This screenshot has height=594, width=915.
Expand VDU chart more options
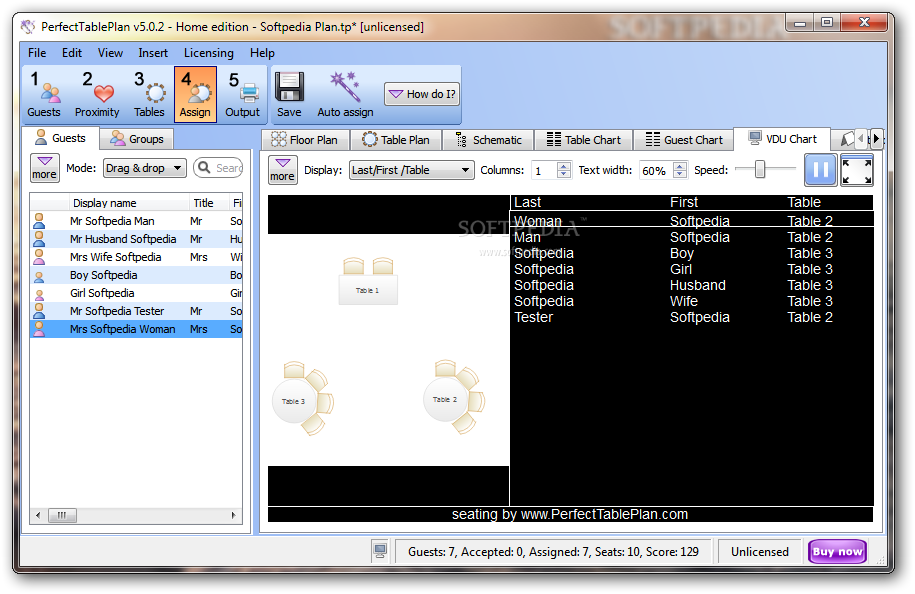[282, 170]
